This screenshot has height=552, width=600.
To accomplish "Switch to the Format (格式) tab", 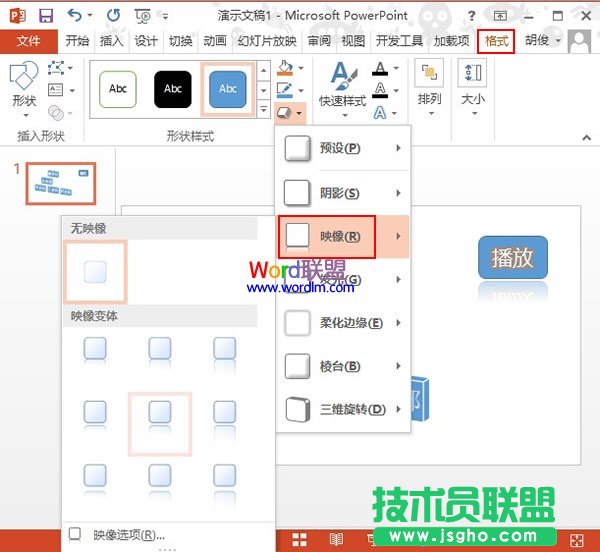I will click(x=496, y=41).
